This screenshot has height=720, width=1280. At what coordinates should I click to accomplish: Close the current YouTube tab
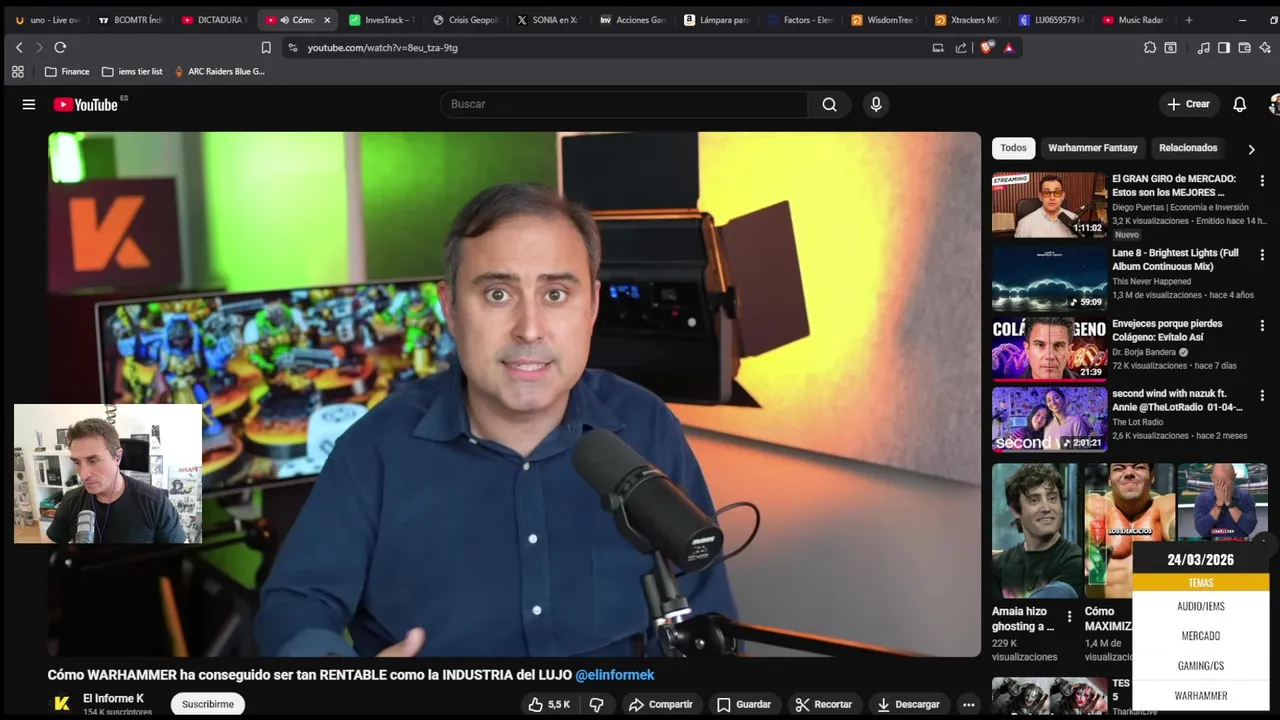click(327, 20)
